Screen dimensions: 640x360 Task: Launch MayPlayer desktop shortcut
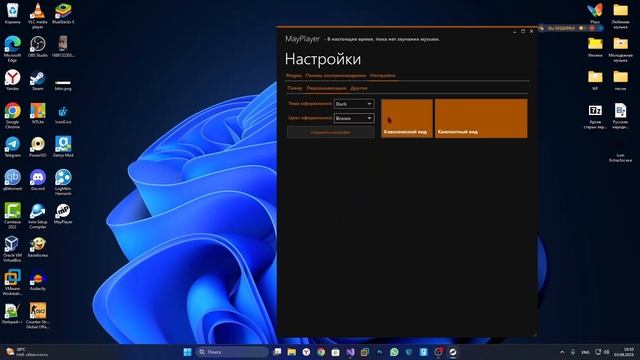[x=63, y=213]
